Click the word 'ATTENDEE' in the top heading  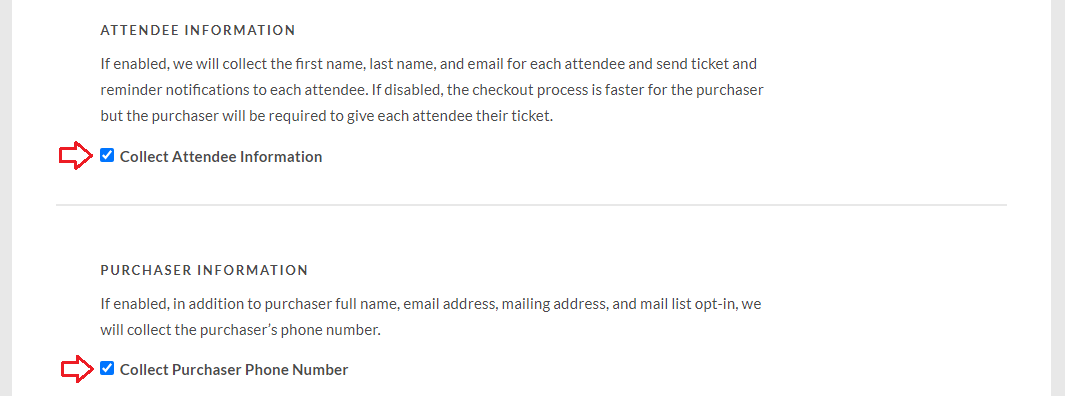(139, 31)
